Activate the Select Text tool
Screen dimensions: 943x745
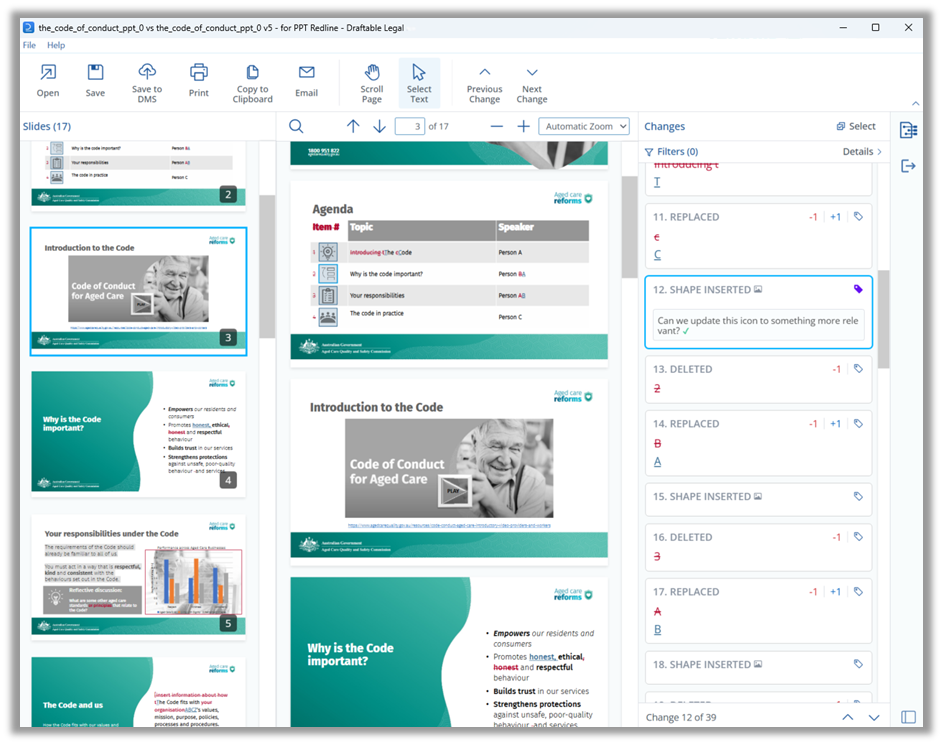coord(419,80)
